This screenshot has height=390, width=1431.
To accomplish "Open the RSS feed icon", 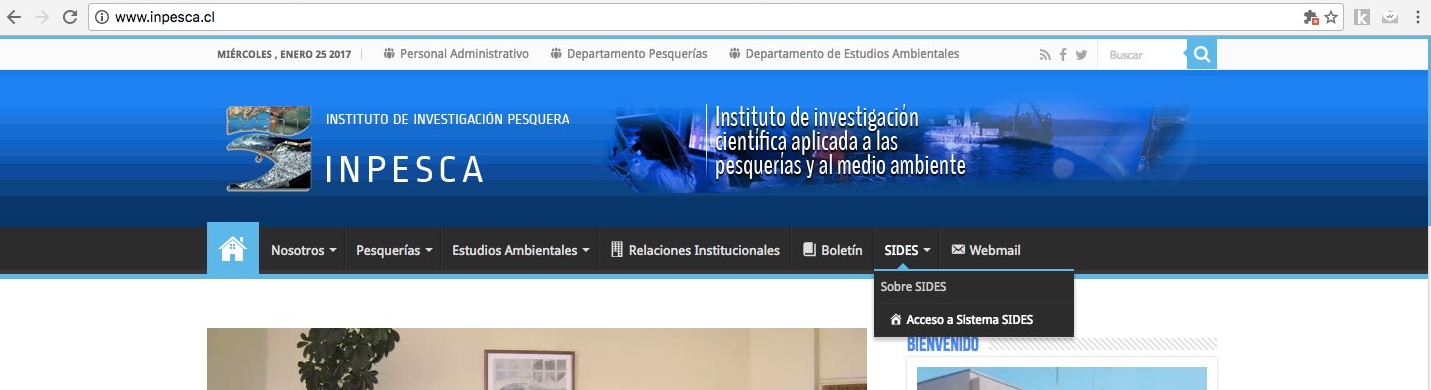I will click(x=1045, y=55).
